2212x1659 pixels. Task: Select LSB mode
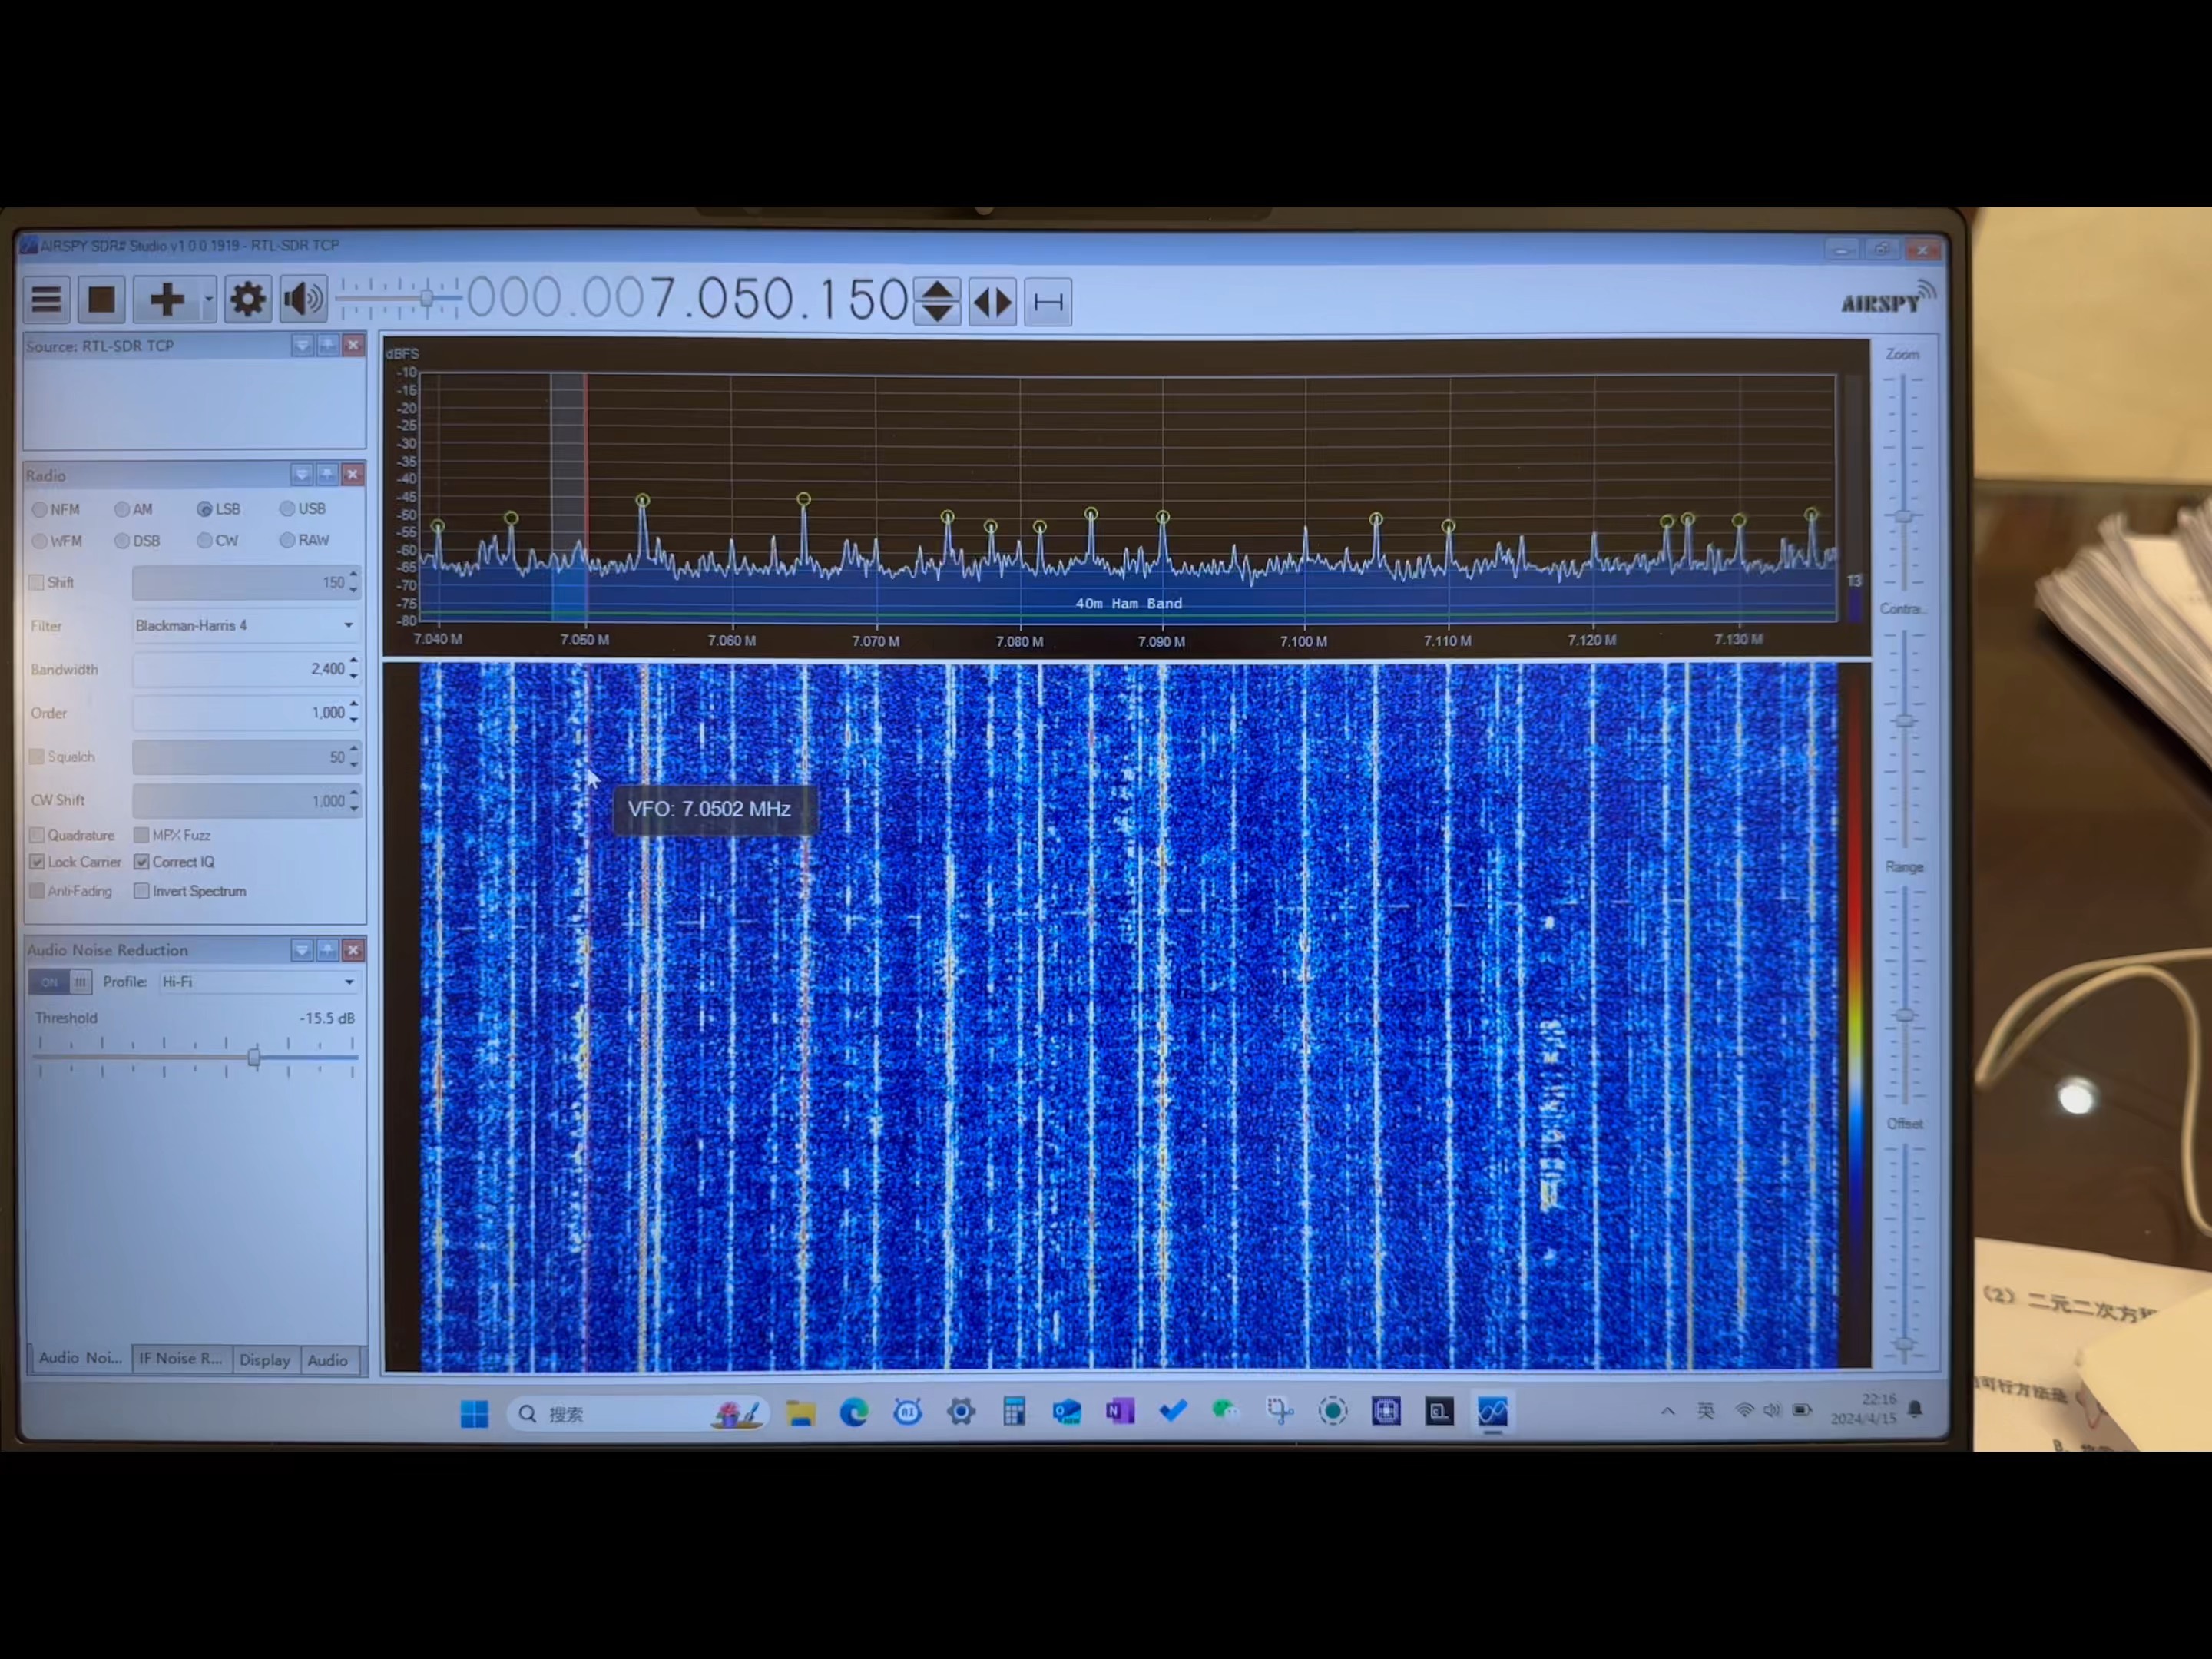tap(205, 509)
